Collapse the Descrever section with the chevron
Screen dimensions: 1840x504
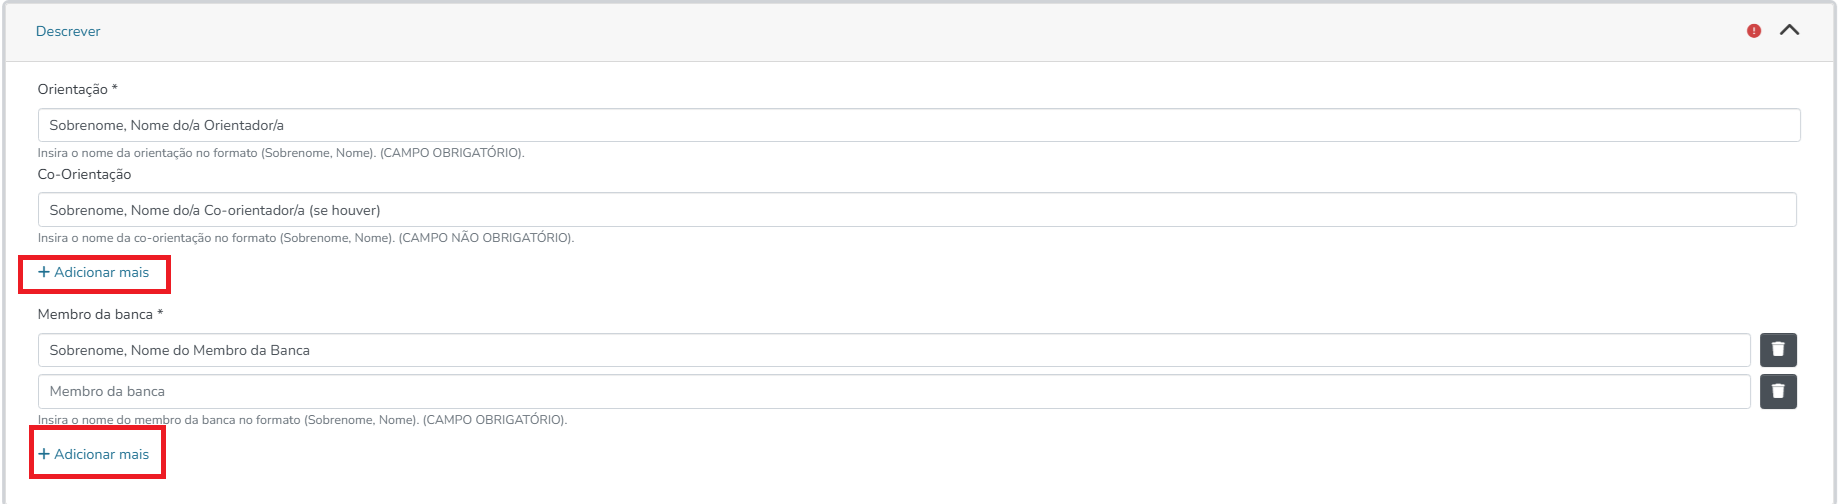coord(1790,30)
